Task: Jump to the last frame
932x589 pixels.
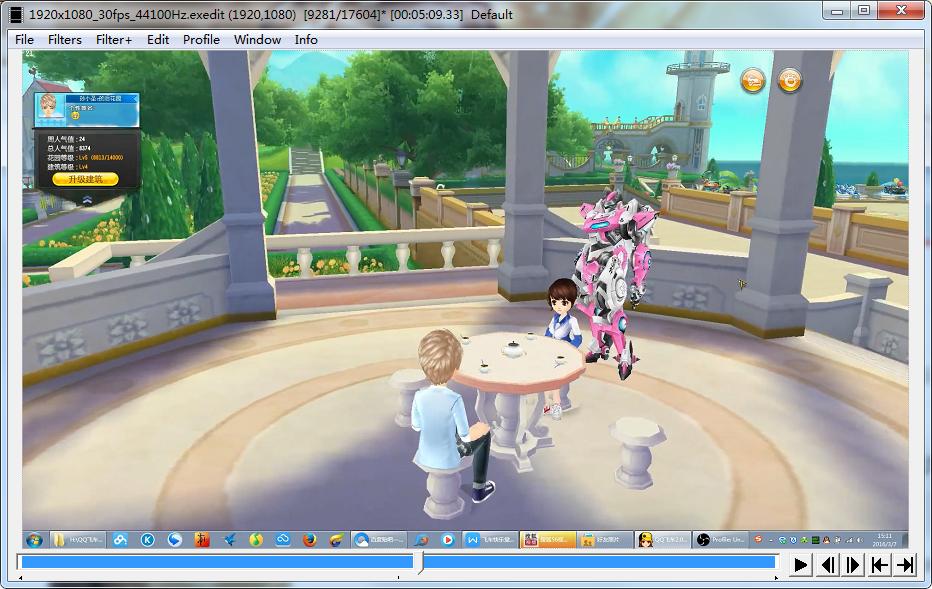Action: pos(905,565)
